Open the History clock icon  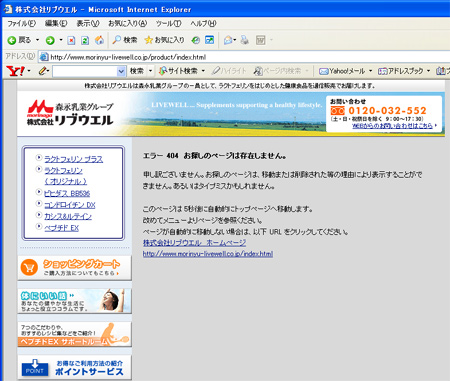click(196, 40)
